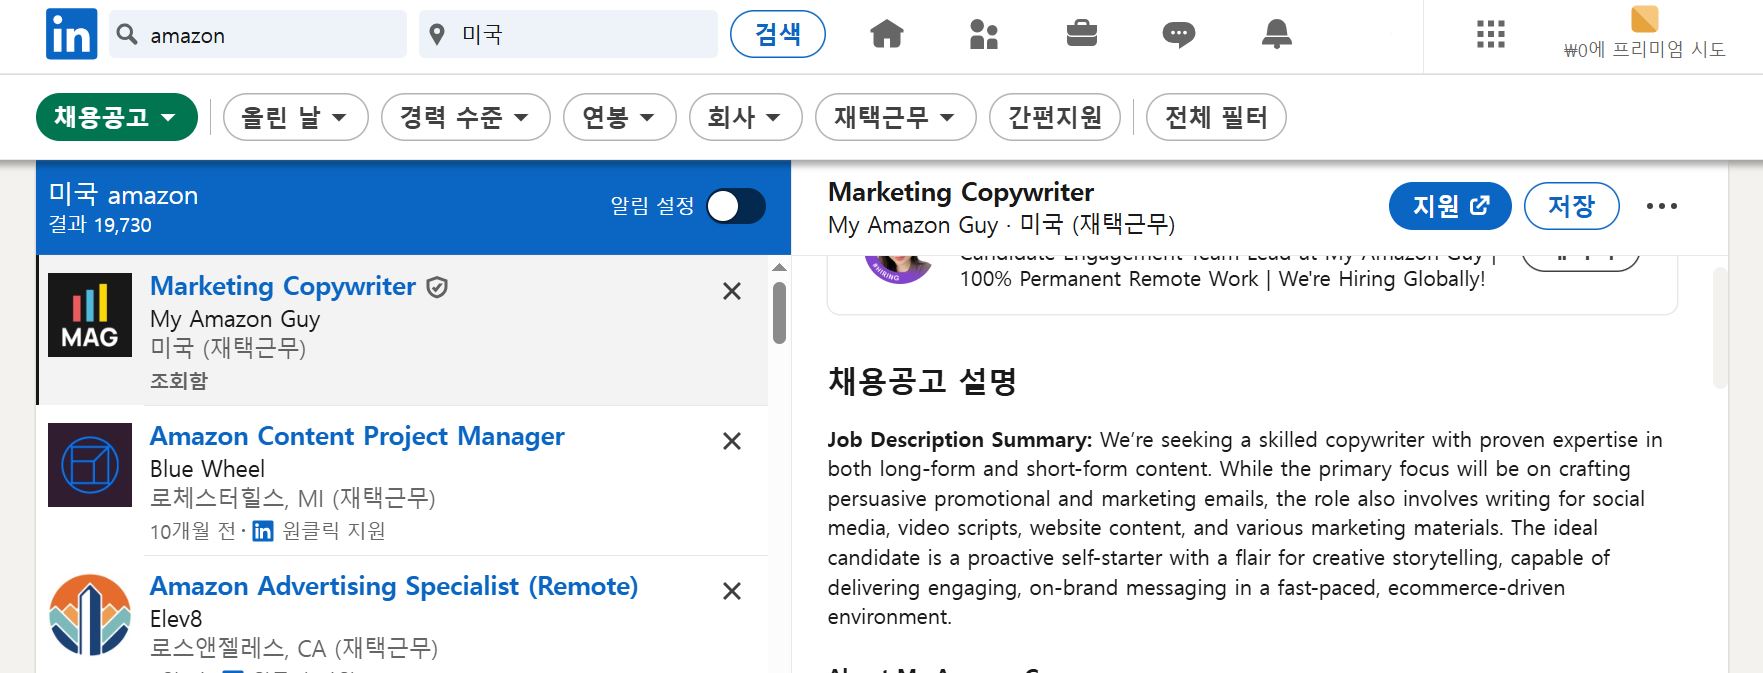Viewport: 1763px width, 673px height.
Task: Go to the Home feed icon
Action: point(886,34)
